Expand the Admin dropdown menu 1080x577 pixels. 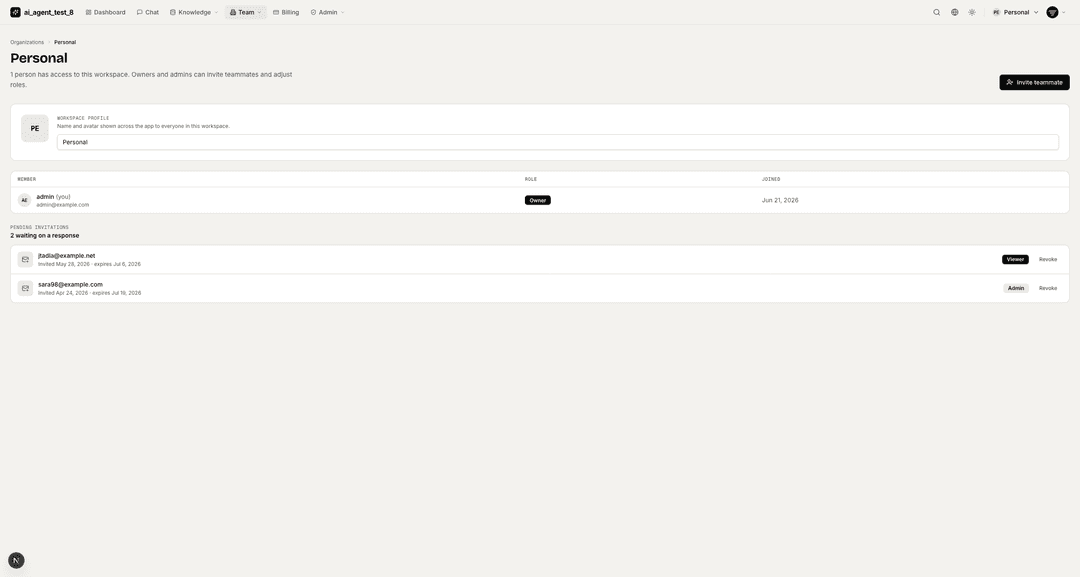tap(328, 12)
